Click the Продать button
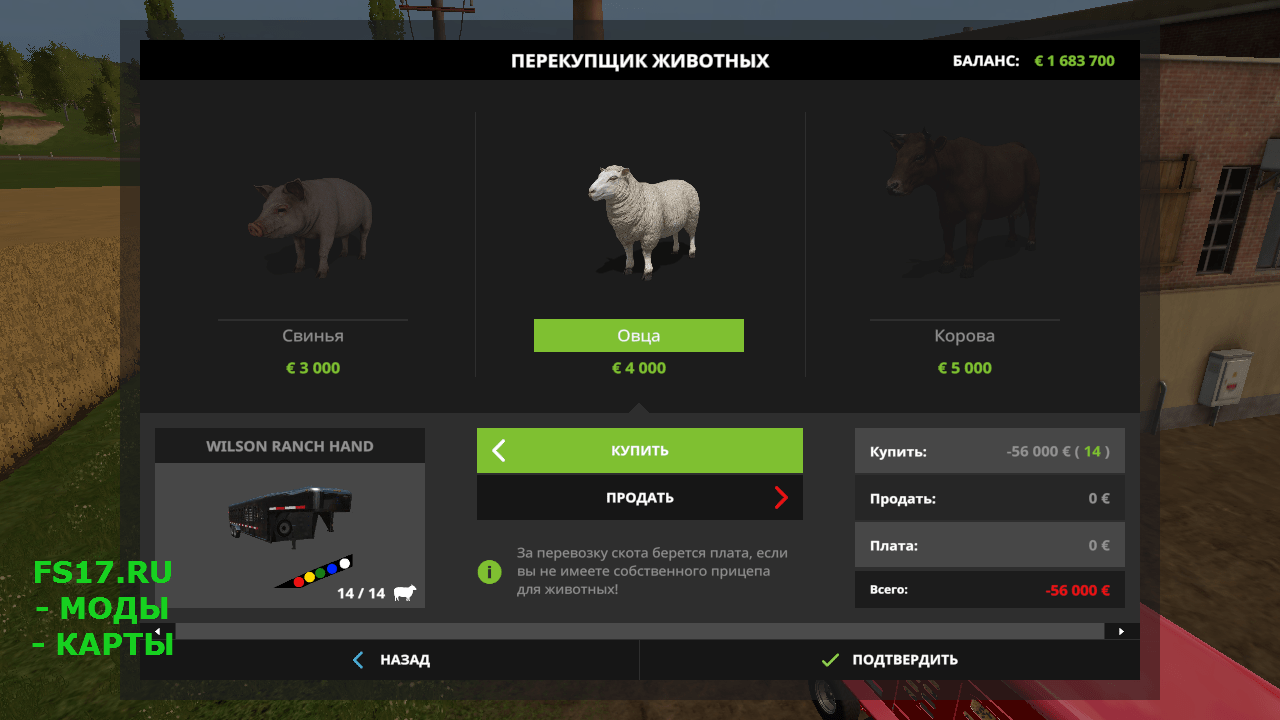 (x=640, y=498)
